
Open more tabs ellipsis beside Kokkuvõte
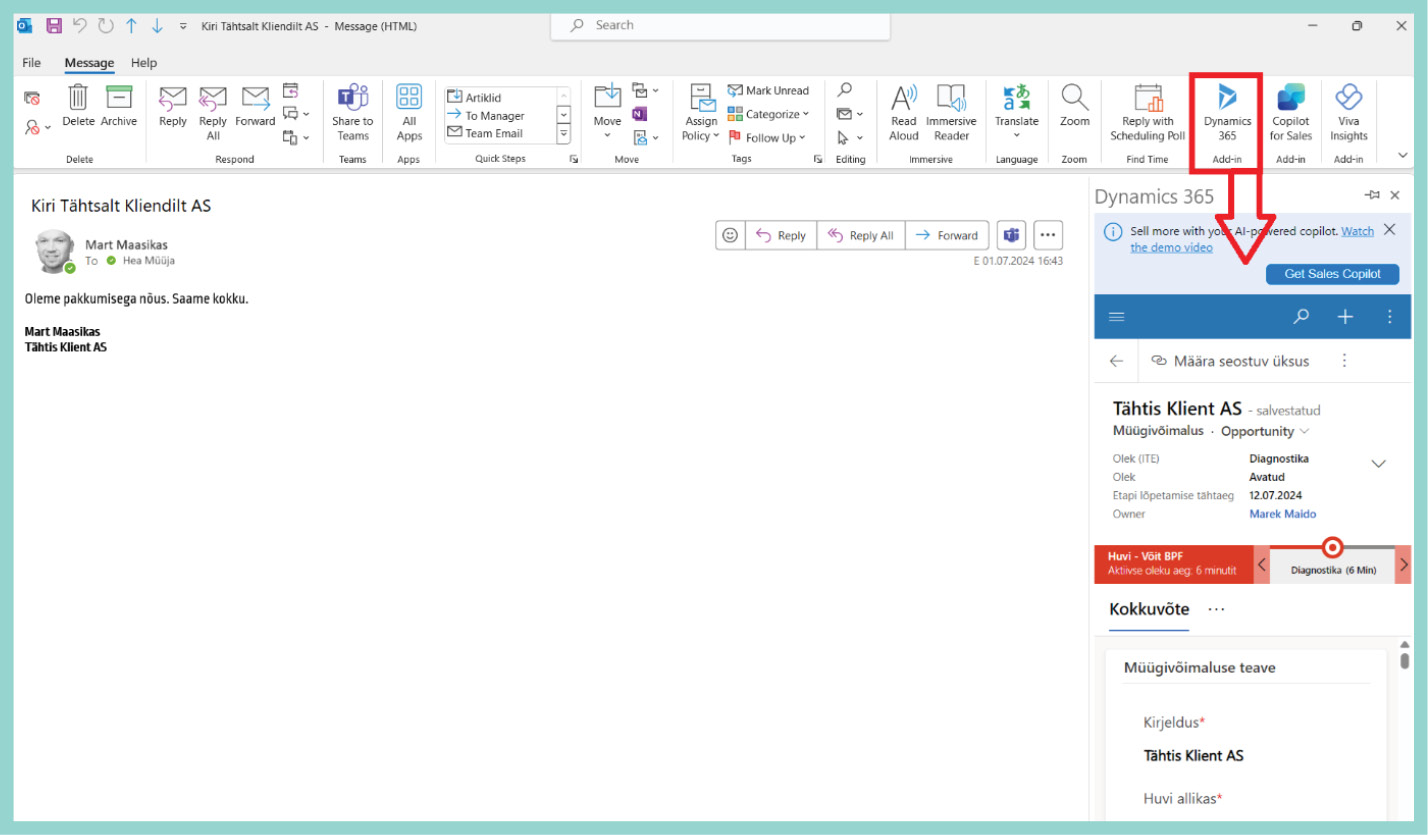pos(1216,609)
